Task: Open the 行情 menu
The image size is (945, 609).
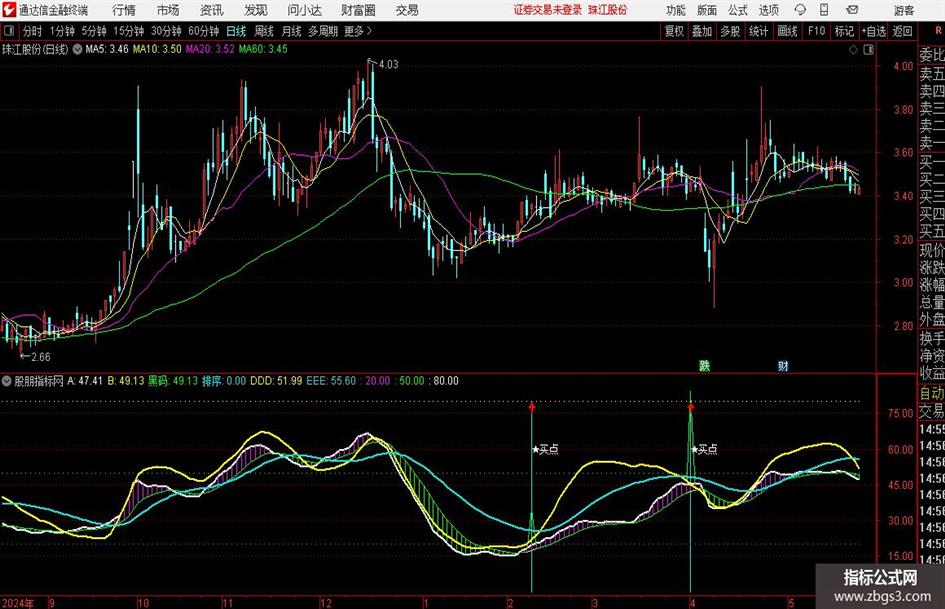Action: click(124, 10)
